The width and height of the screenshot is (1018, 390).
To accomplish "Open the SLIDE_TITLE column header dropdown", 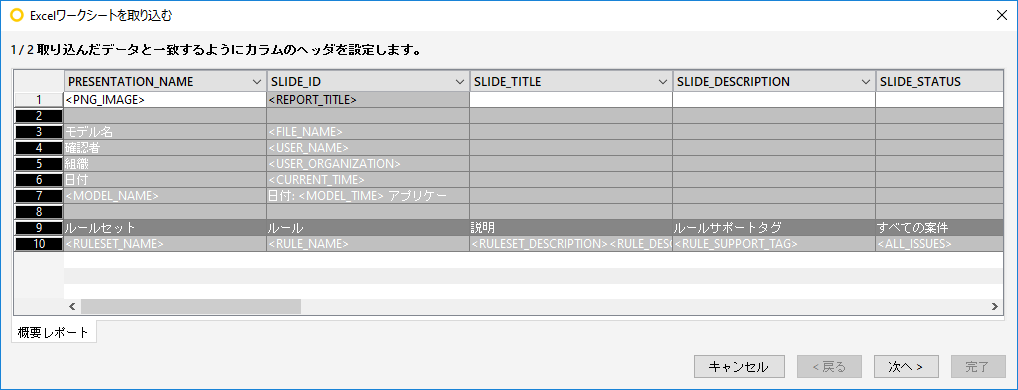I will [x=663, y=82].
